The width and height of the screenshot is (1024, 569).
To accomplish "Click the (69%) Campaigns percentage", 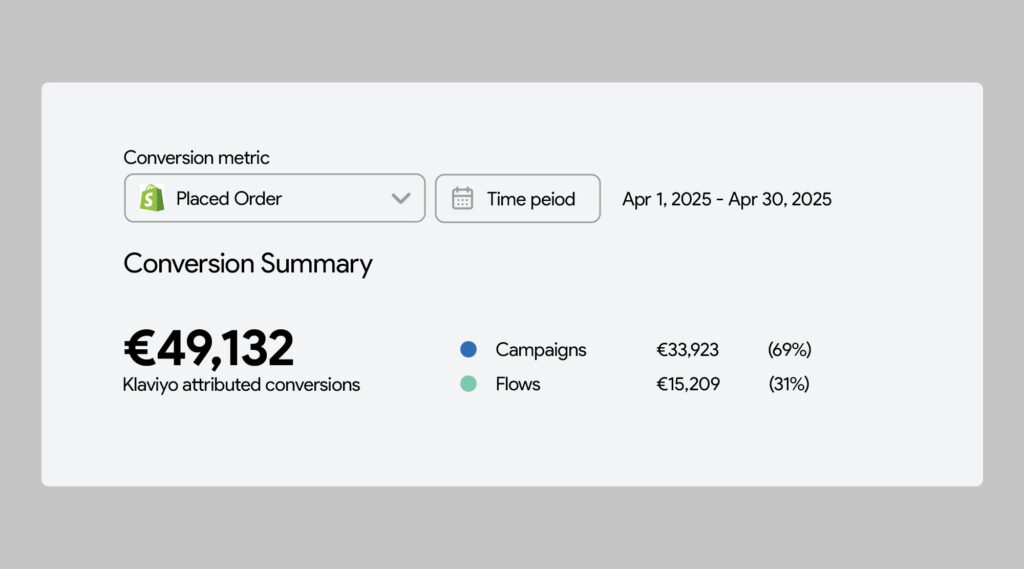I will click(x=790, y=350).
